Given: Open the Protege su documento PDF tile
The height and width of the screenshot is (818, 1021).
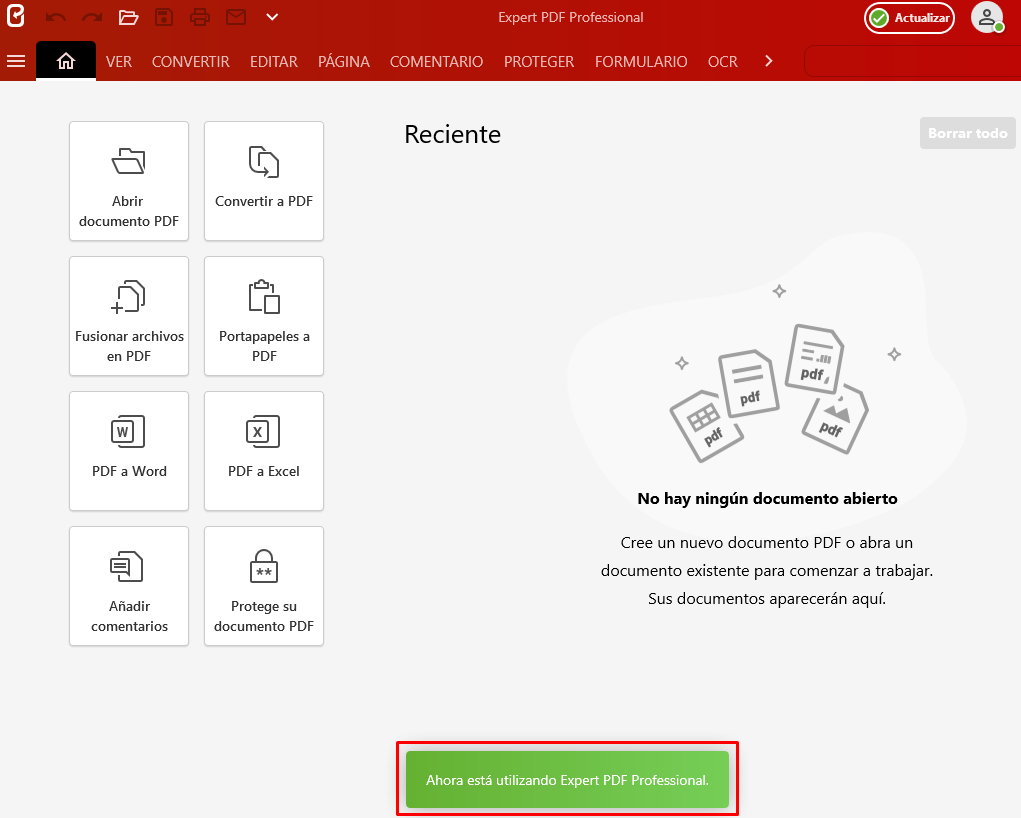Looking at the screenshot, I should (264, 585).
